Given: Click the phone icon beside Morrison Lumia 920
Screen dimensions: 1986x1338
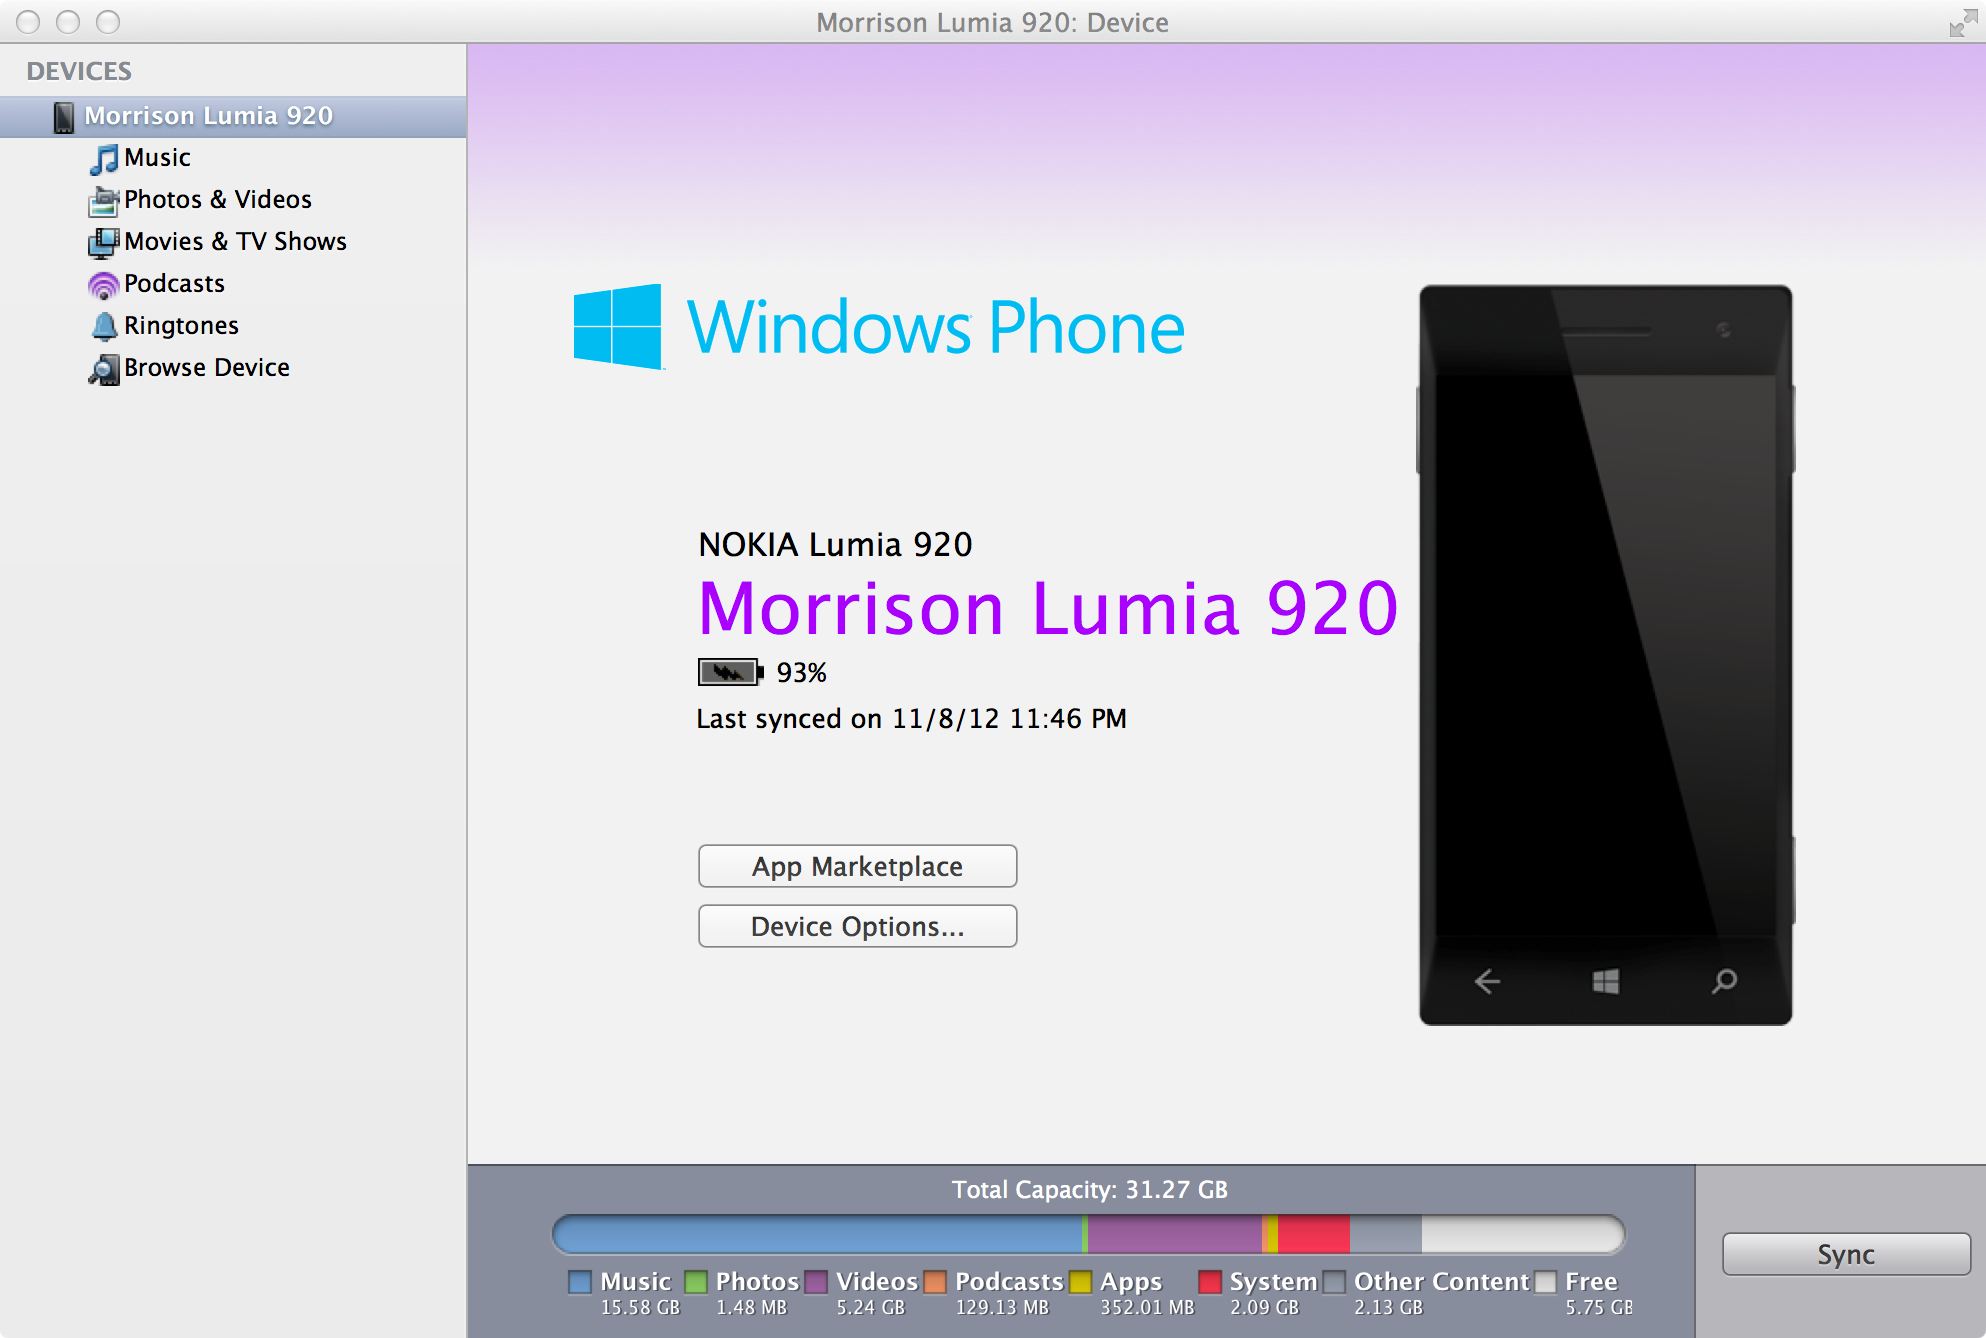Looking at the screenshot, I should pyautogui.click(x=64, y=117).
